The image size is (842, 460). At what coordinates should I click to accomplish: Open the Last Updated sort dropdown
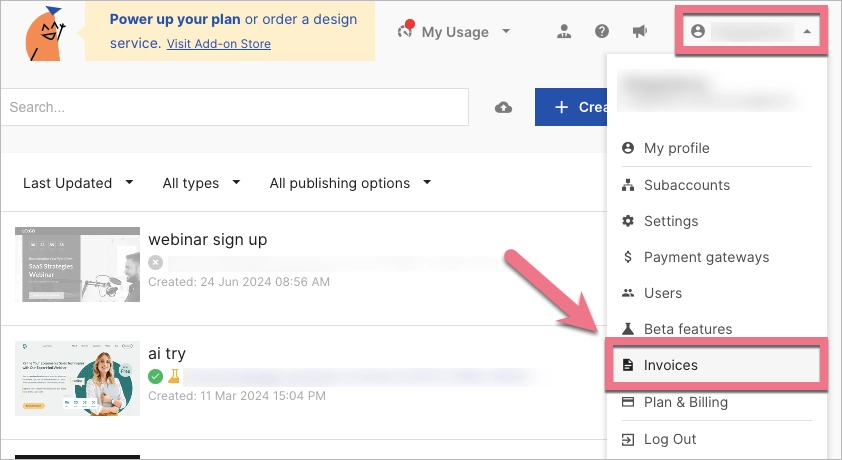[x=78, y=183]
